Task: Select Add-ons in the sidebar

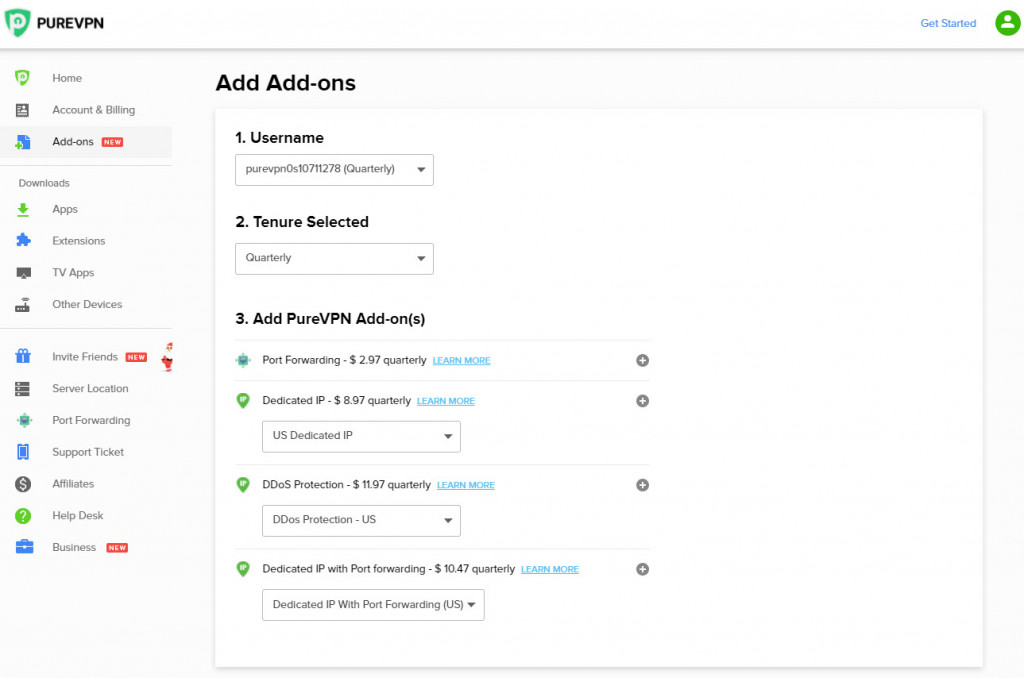Action: (72, 142)
